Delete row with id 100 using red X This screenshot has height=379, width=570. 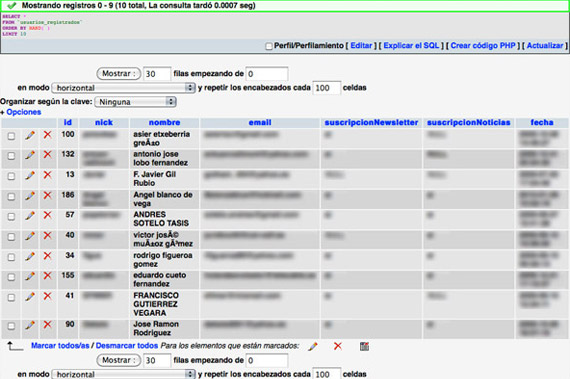[x=47, y=135]
